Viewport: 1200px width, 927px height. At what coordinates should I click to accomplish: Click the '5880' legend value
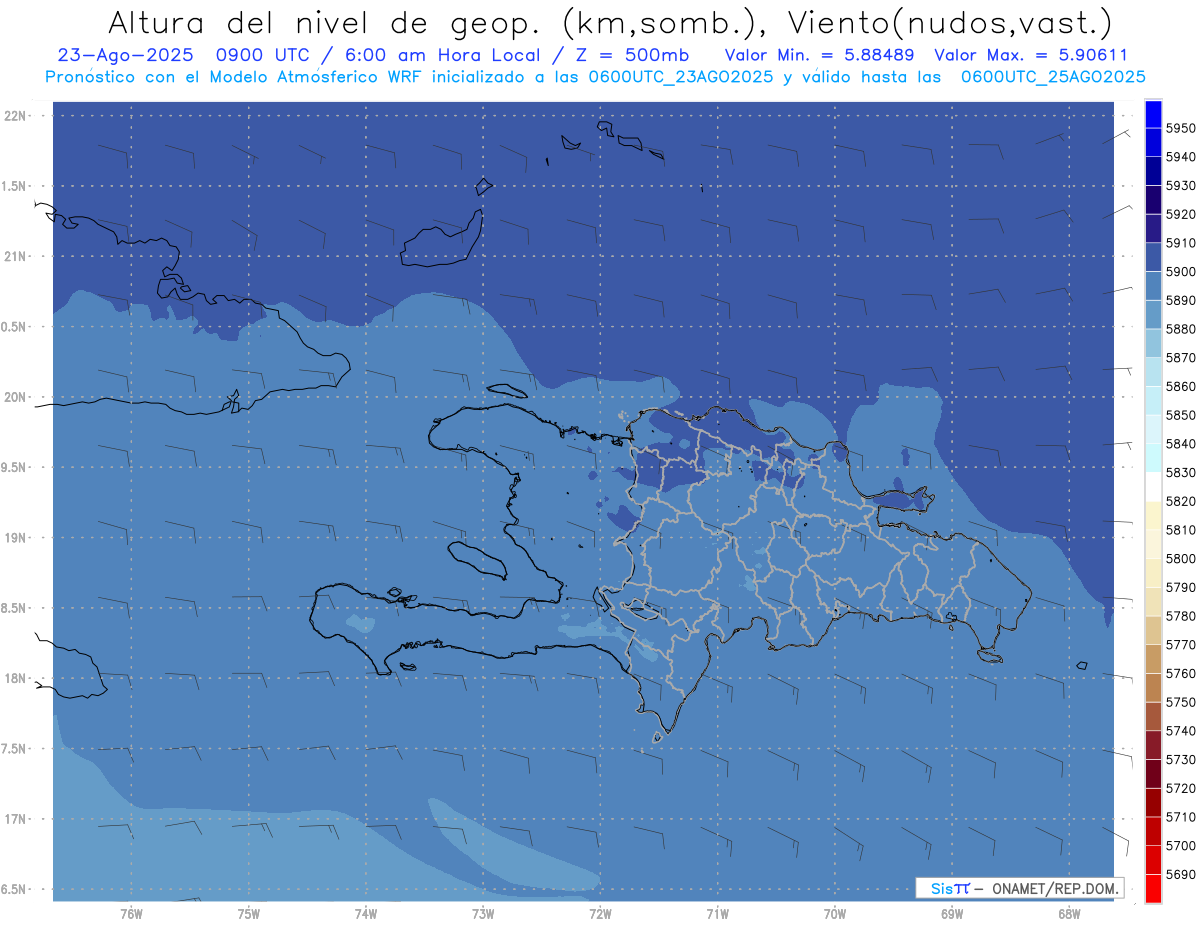[x=1181, y=329]
